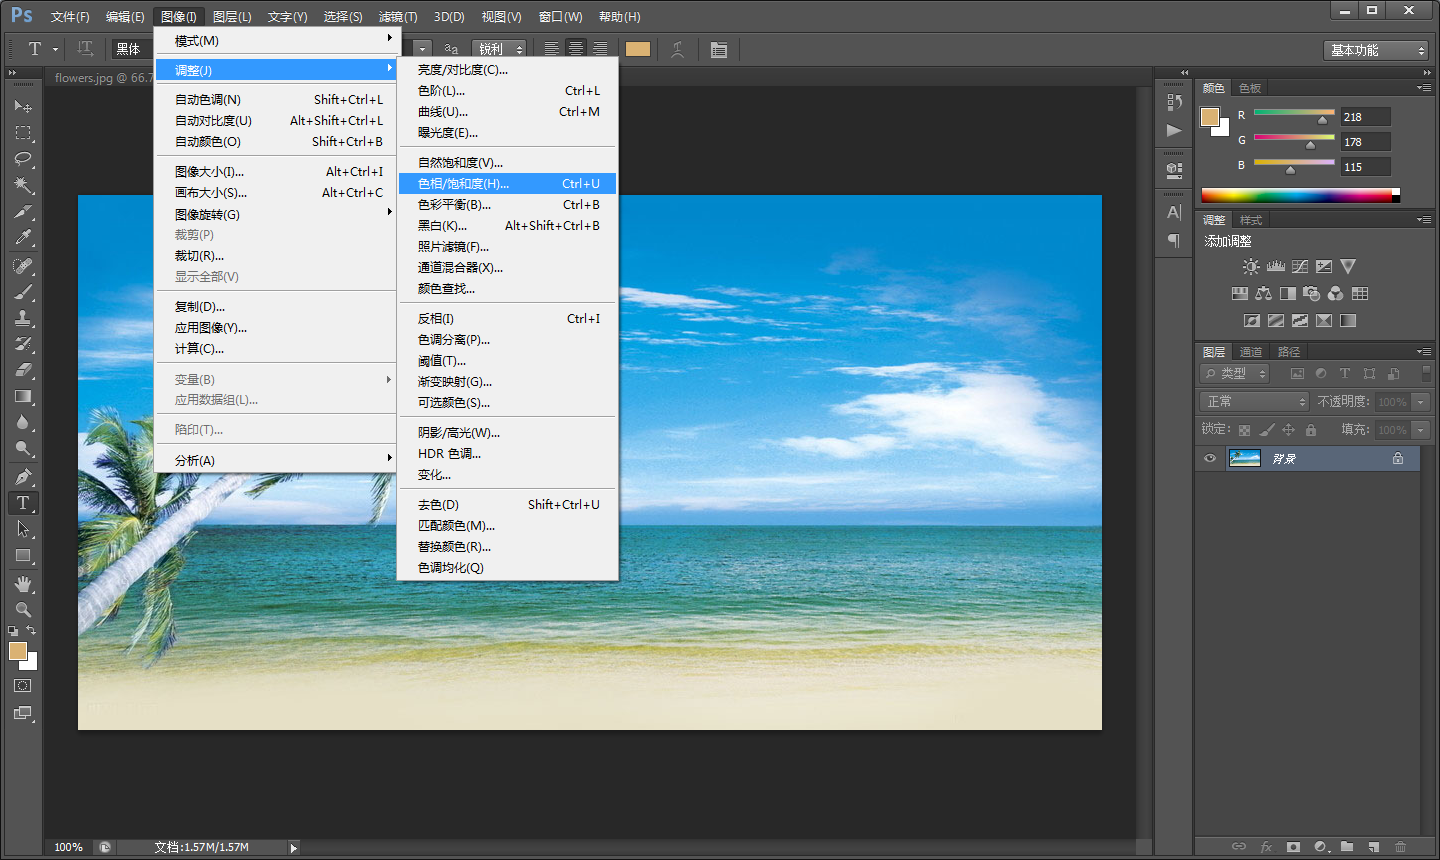Click 自动色调(N) in the Image menu
1440x860 pixels.
[278, 100]
